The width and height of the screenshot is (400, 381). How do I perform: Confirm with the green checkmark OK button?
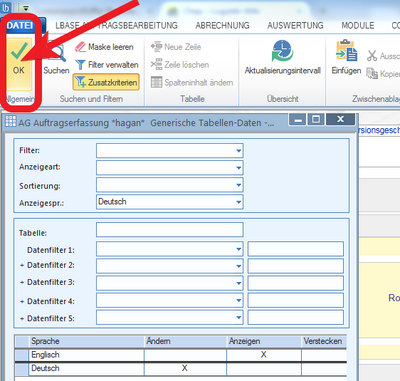tap(19, 63)
